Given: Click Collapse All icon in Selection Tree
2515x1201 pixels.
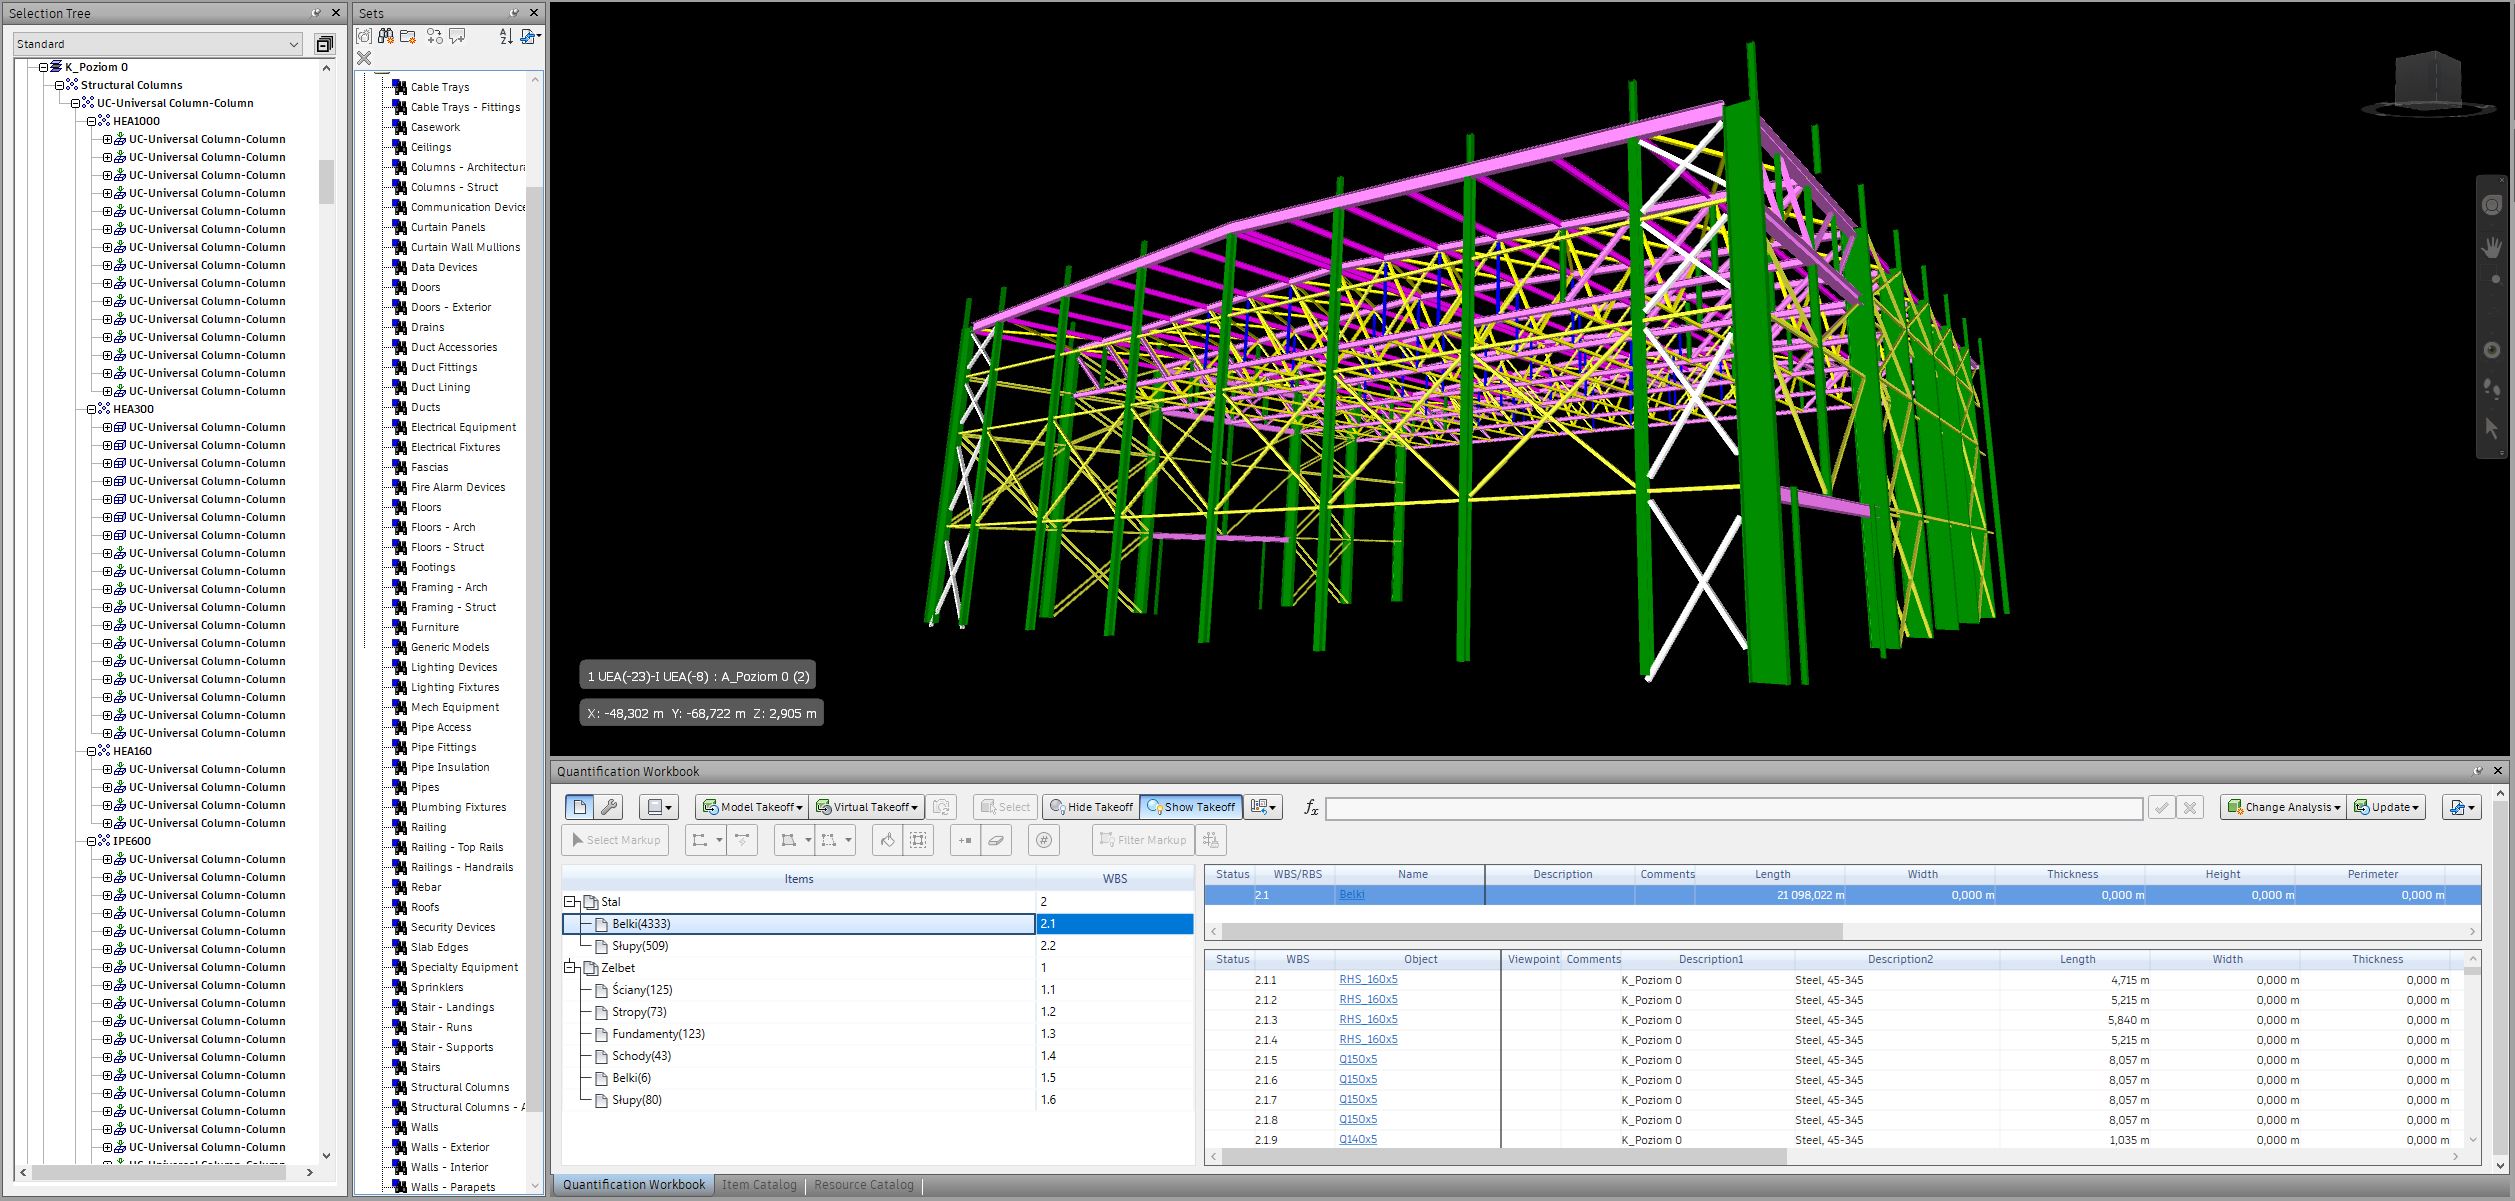Looking at the screenshot, I should click(x=325, y=44).
